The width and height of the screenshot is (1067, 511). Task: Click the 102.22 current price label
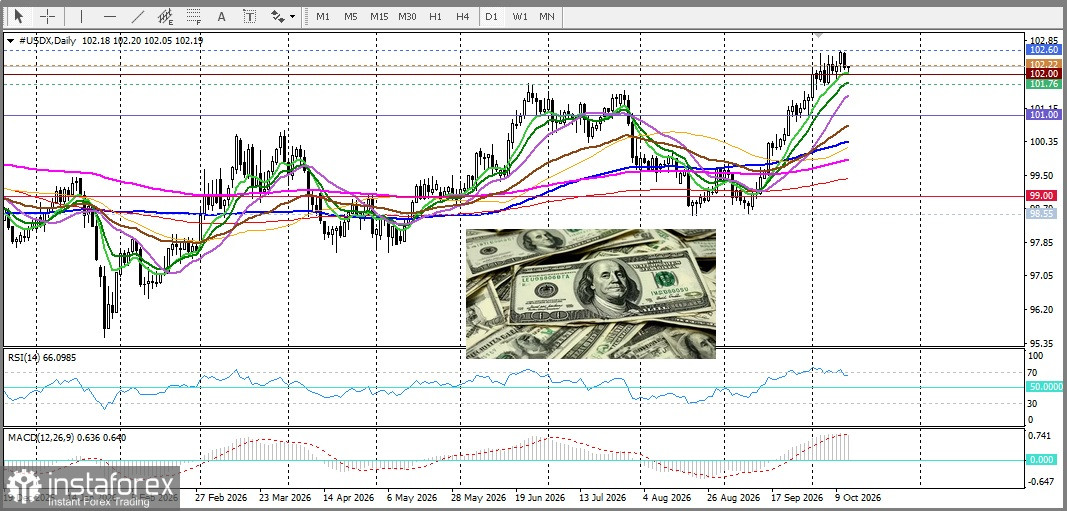(1044, 64)
